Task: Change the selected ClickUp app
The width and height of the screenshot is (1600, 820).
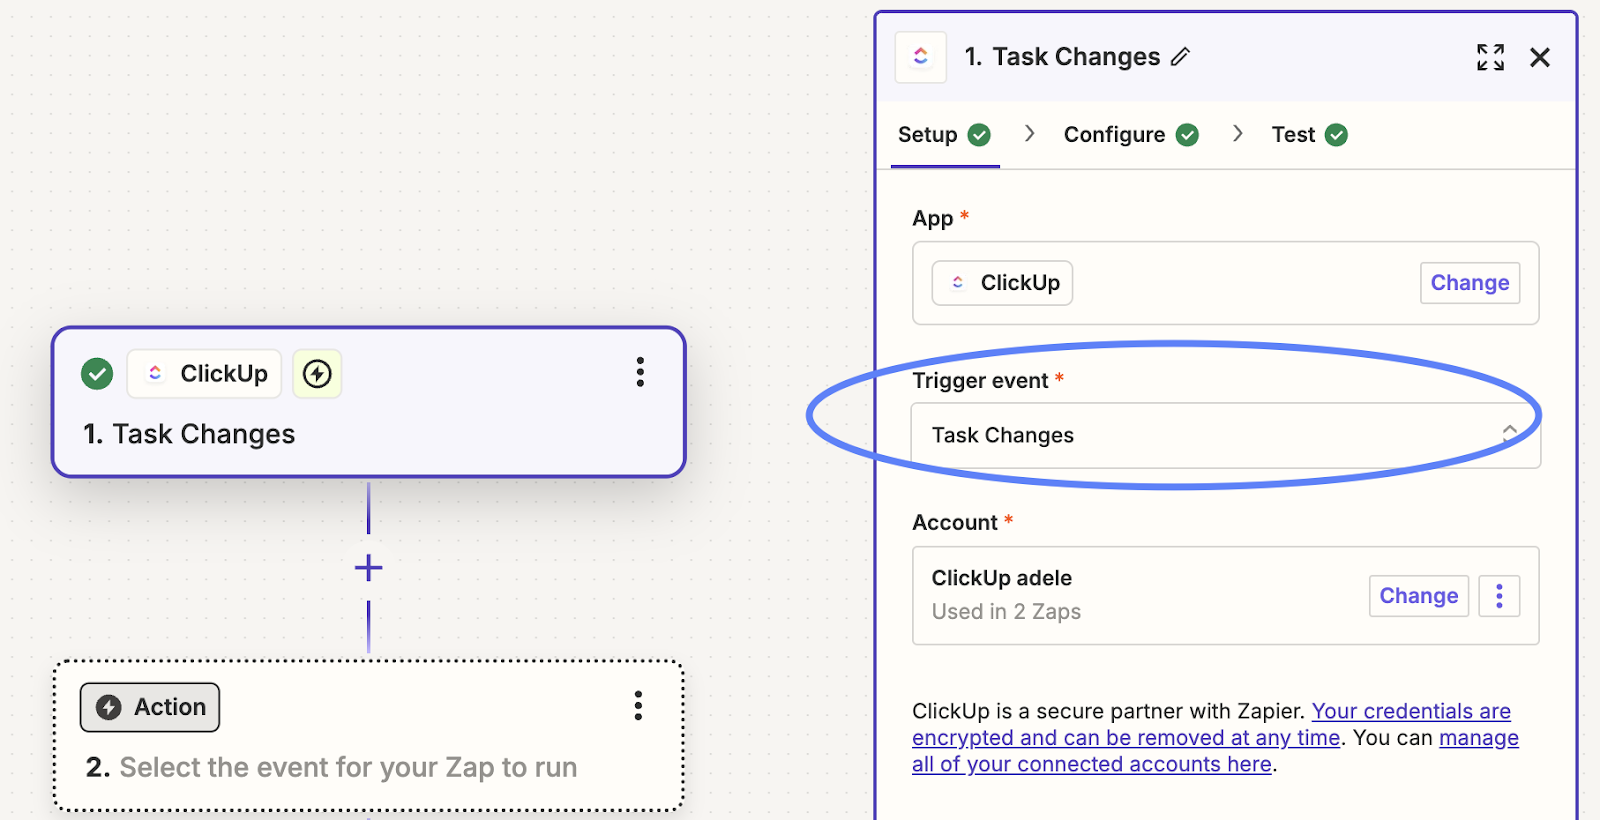Action: [1469, 283]
